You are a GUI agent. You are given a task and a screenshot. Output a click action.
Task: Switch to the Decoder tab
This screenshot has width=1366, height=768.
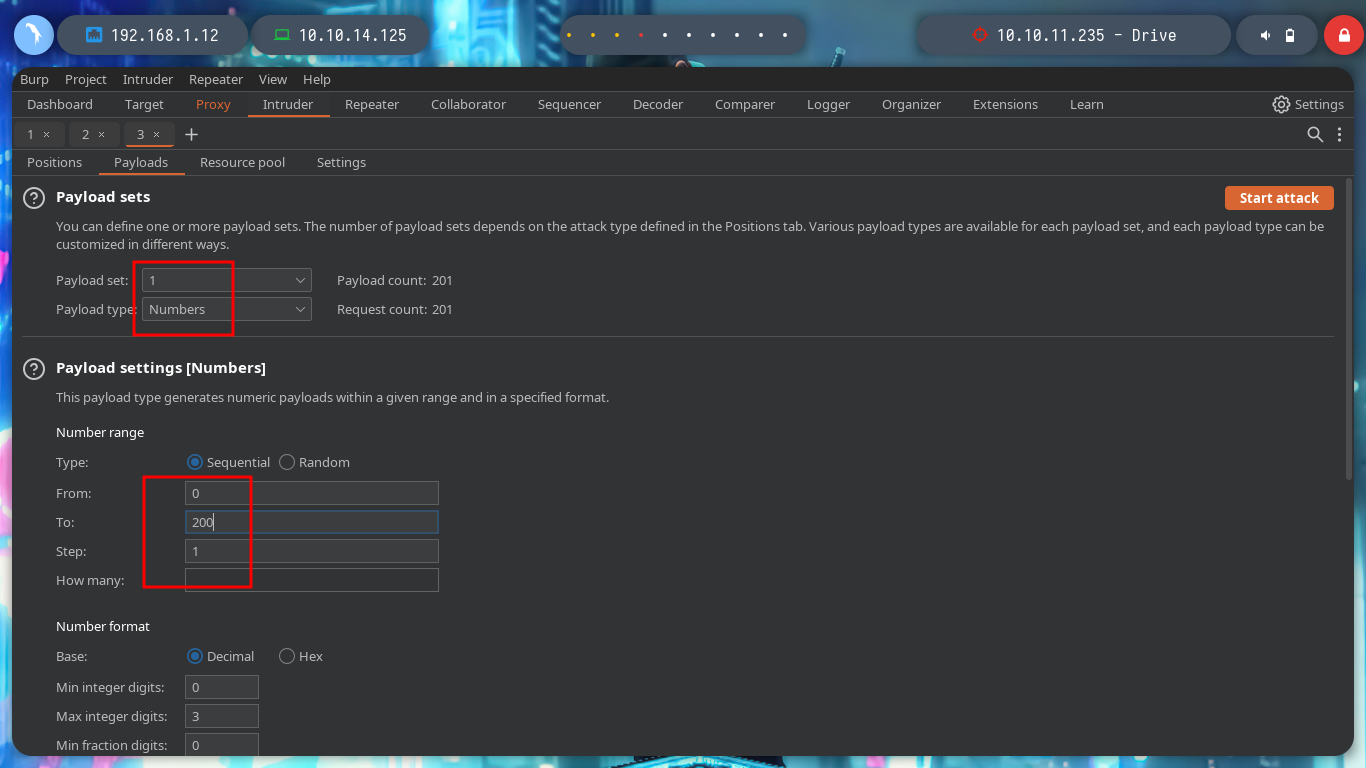[658, 104]
